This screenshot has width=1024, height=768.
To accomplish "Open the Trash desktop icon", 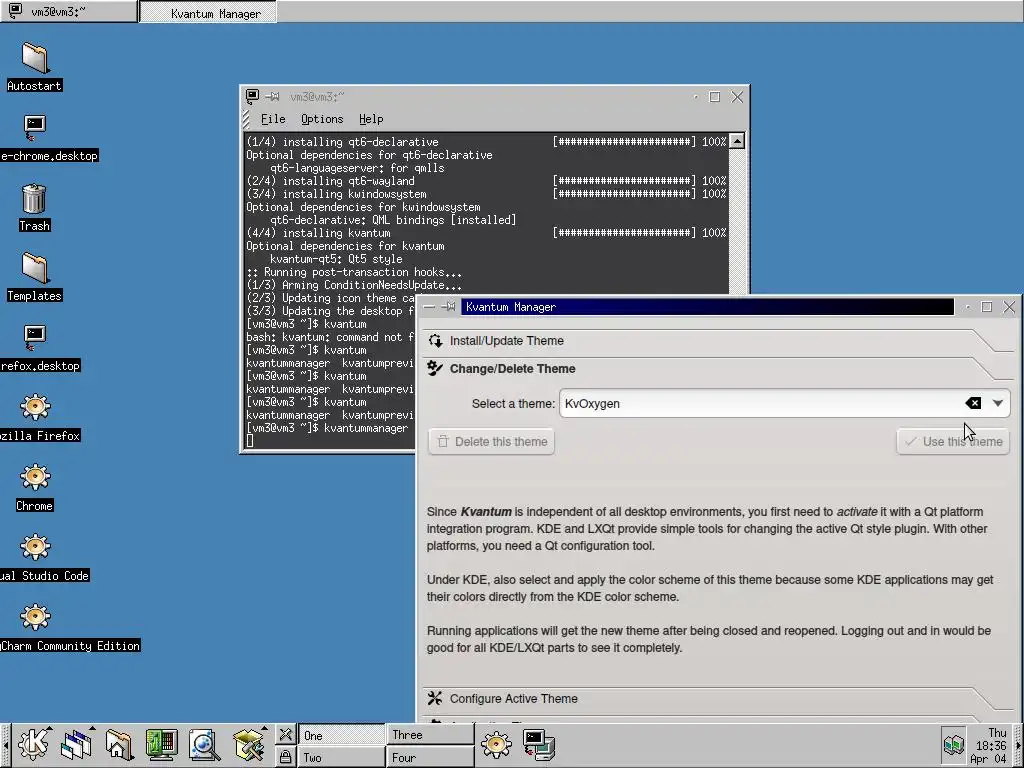I will 35,208.
